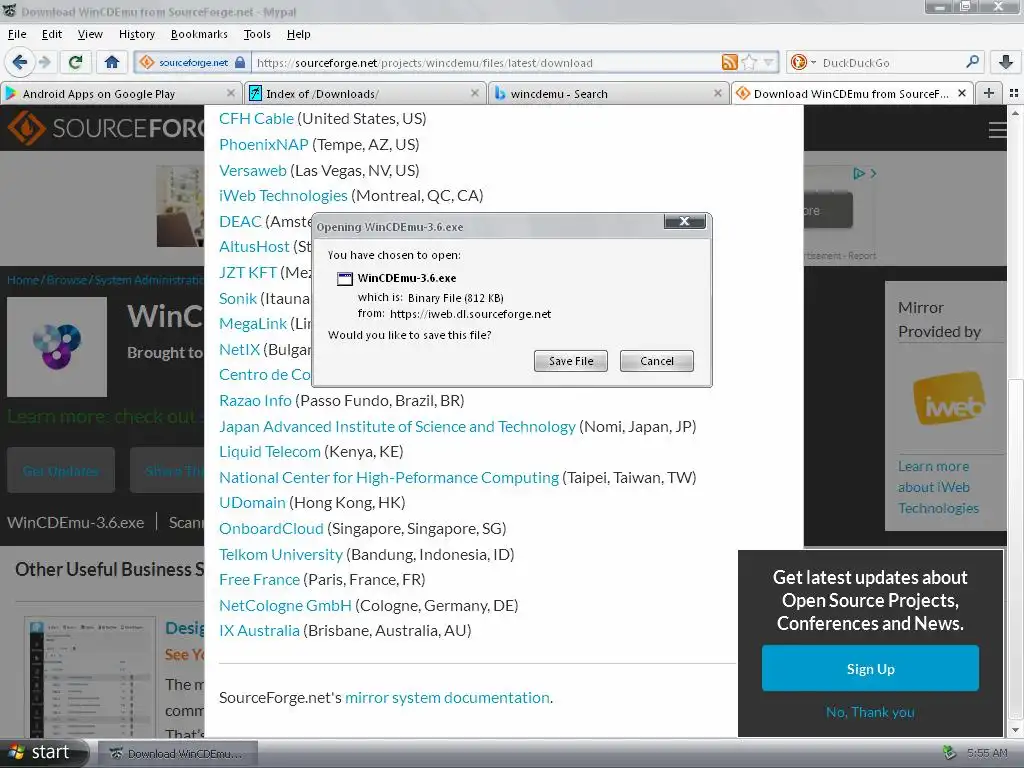Select the NetCologne GmbH mirror link
The height and width of the screenshot is (768, 1024).
pos(285,605)
